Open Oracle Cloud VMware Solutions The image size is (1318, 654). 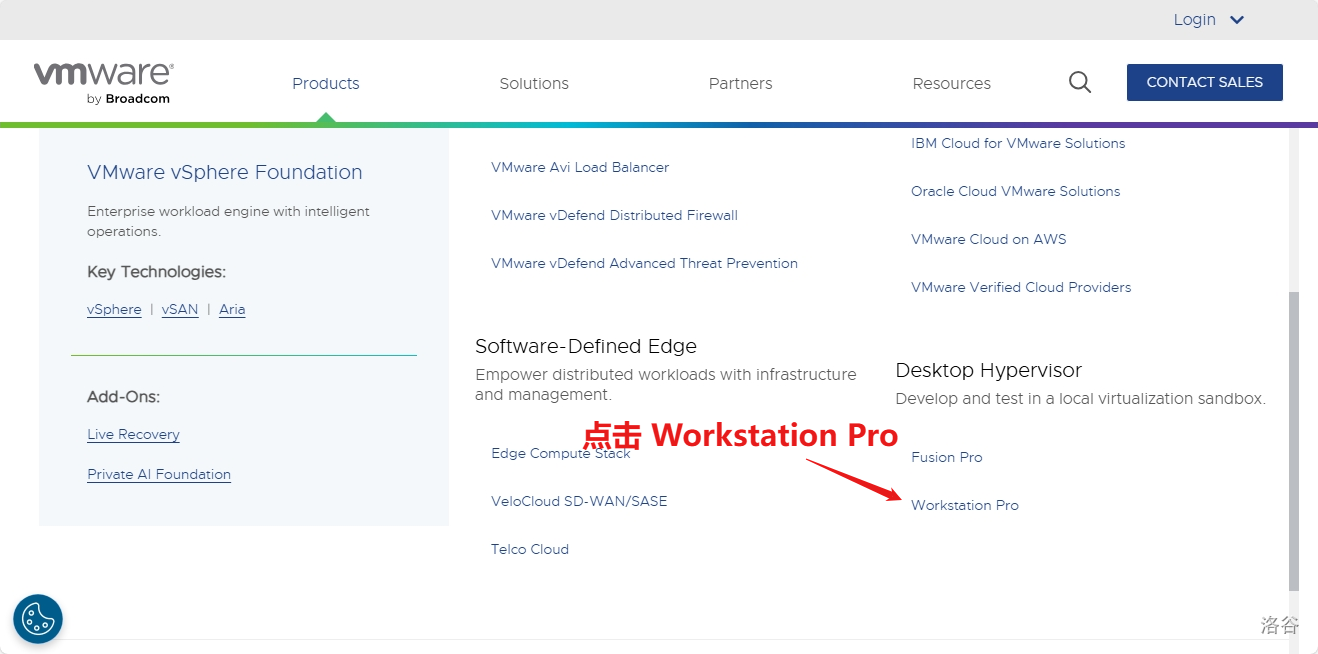pos(1015,191)
